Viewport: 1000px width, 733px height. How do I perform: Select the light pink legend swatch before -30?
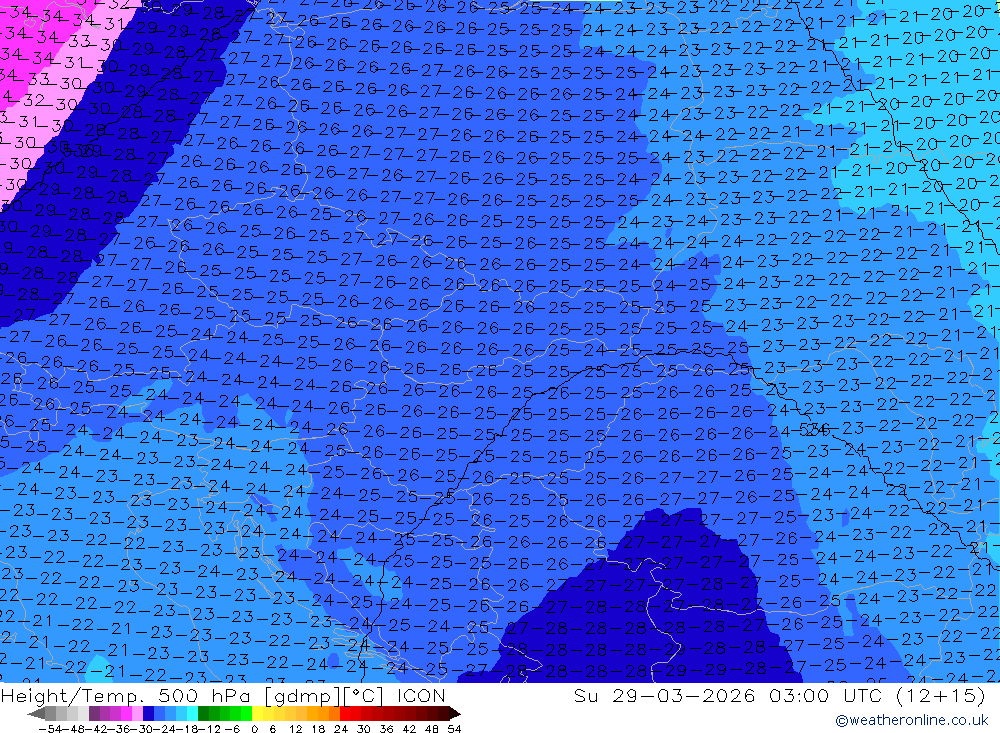pyautogui.click(x=137, y=714)
